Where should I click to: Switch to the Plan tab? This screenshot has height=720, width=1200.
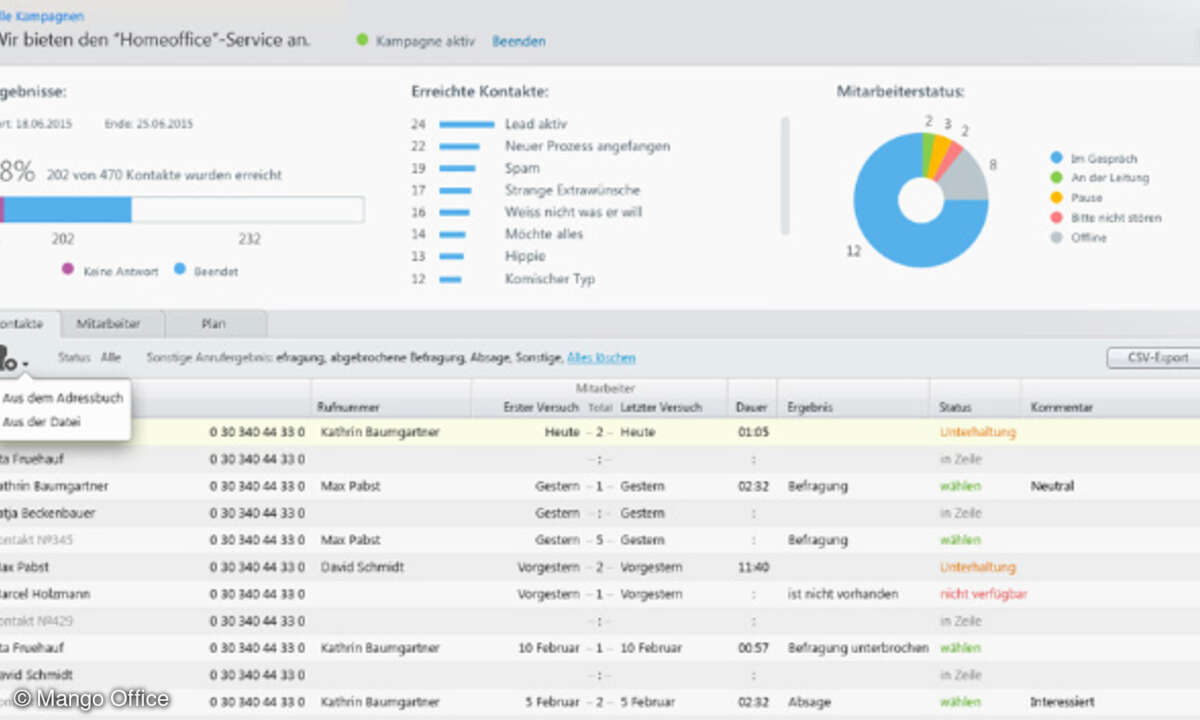click(214, 324)
